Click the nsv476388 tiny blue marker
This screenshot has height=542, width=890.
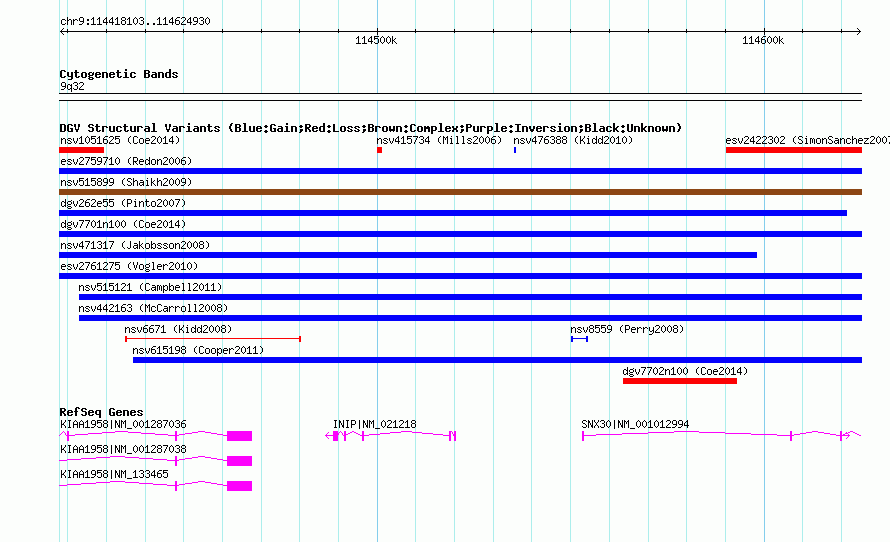pyautogui.click(x=515, y=150)
